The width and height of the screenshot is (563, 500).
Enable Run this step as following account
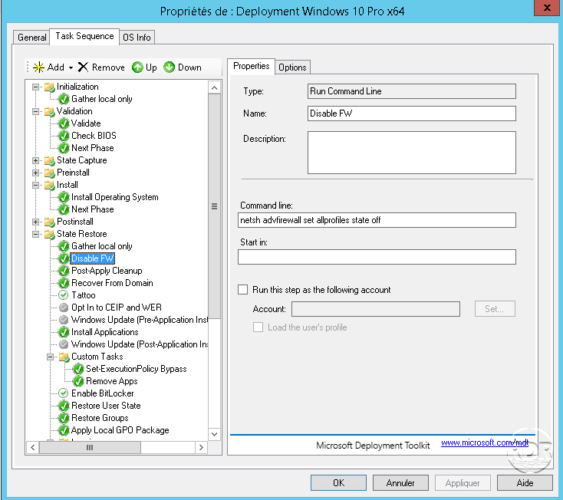click(x=243, y=290)
